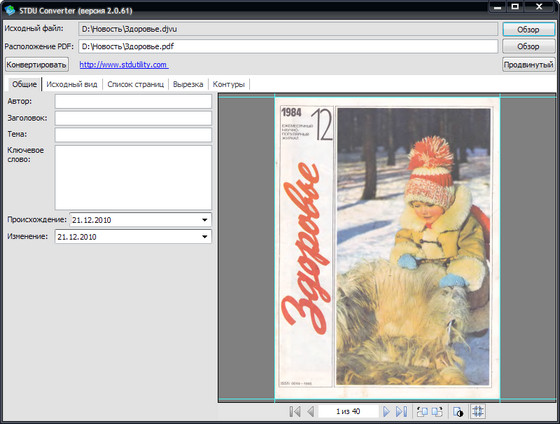Viewport: 560px width, 424px height.
Task: Switch to the Общие tab
Action: point(24,84)
